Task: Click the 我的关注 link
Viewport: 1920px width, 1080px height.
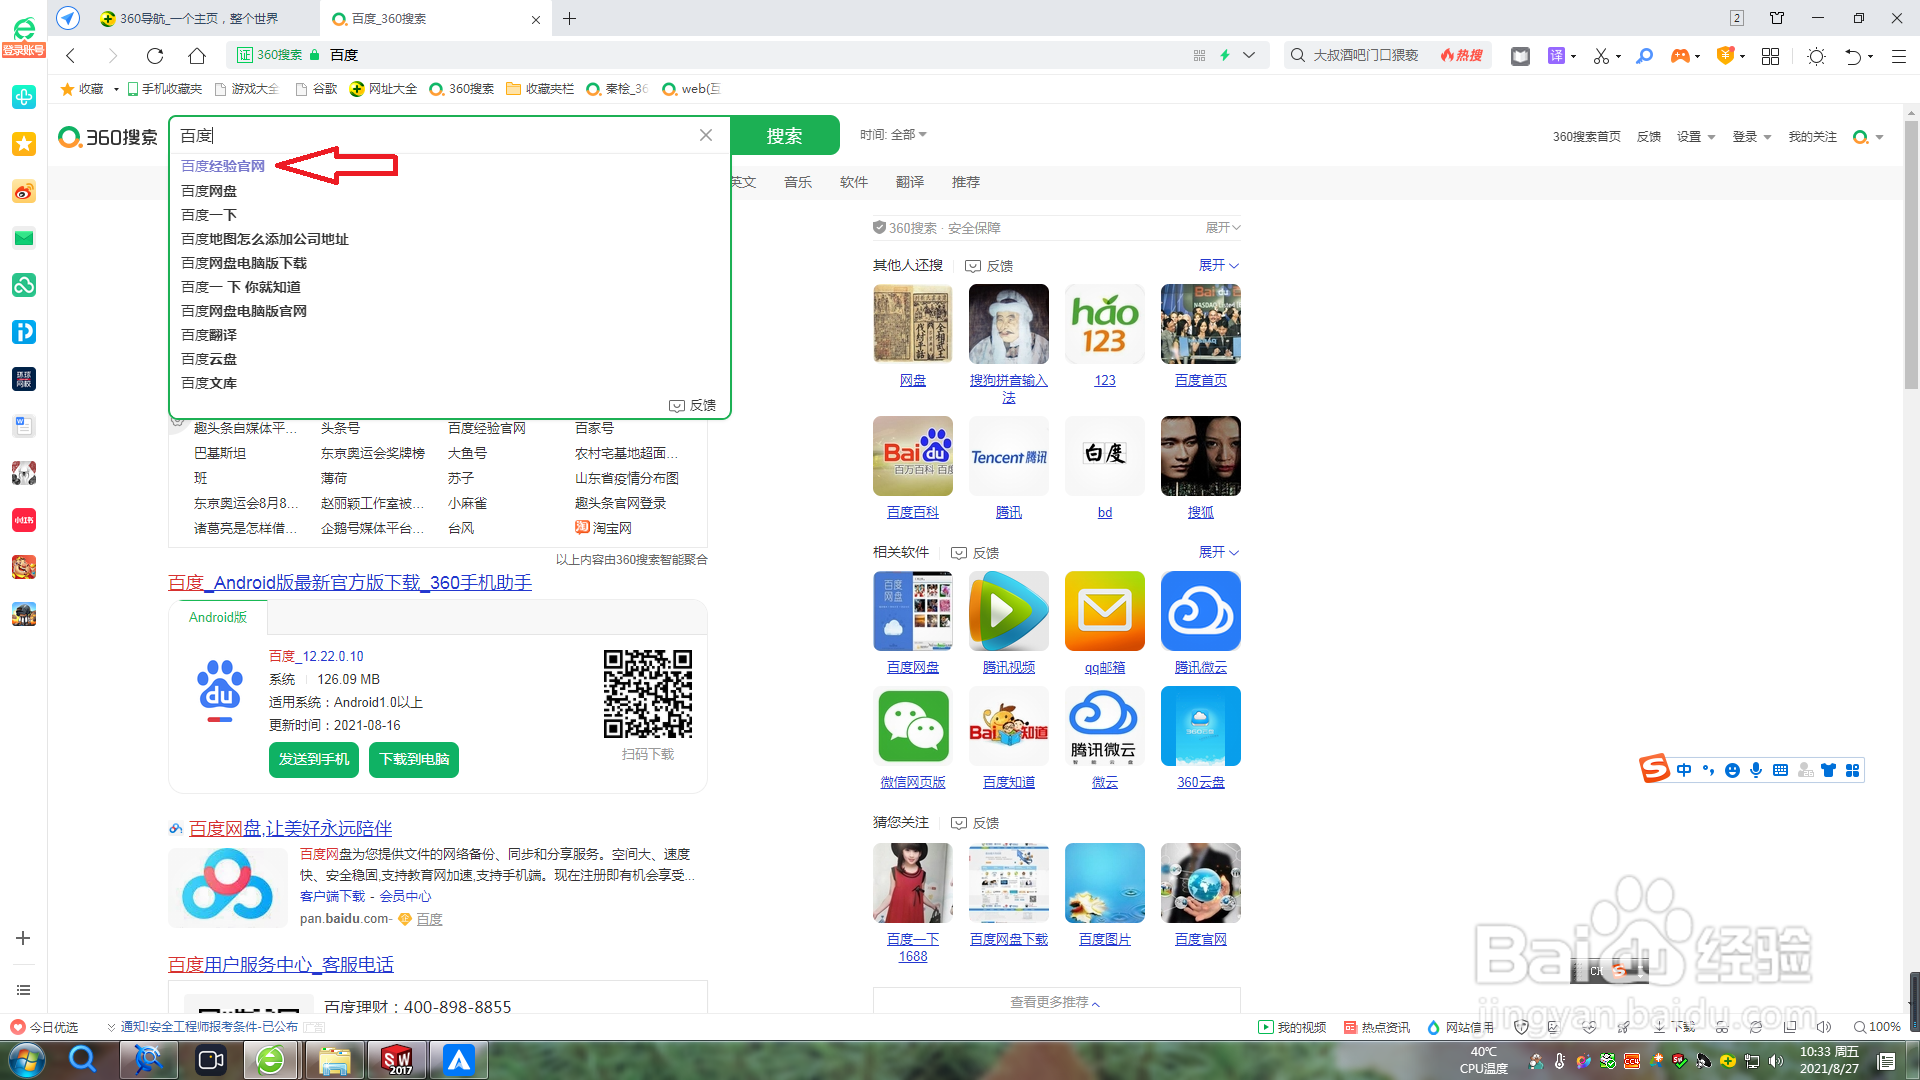Action: coord(1812,137)
